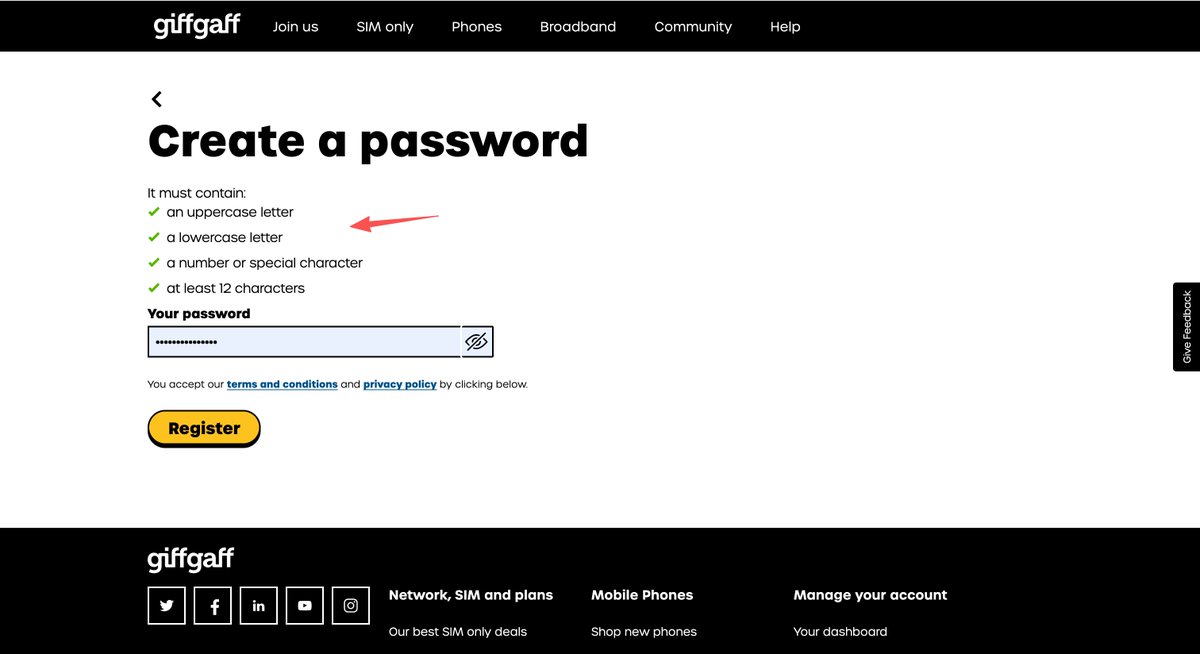Open the Broadband menu

pos(578,27)
